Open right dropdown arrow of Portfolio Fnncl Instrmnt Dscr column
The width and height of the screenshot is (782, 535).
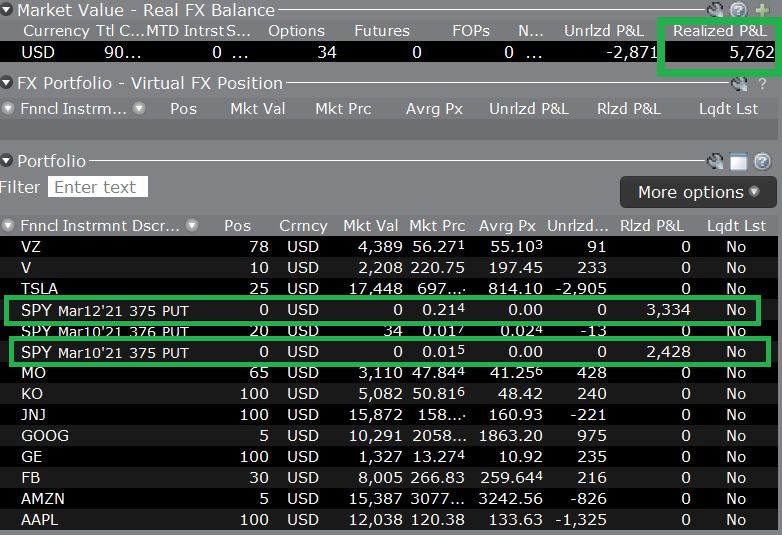pyautogui.click(x=192, y=225)
